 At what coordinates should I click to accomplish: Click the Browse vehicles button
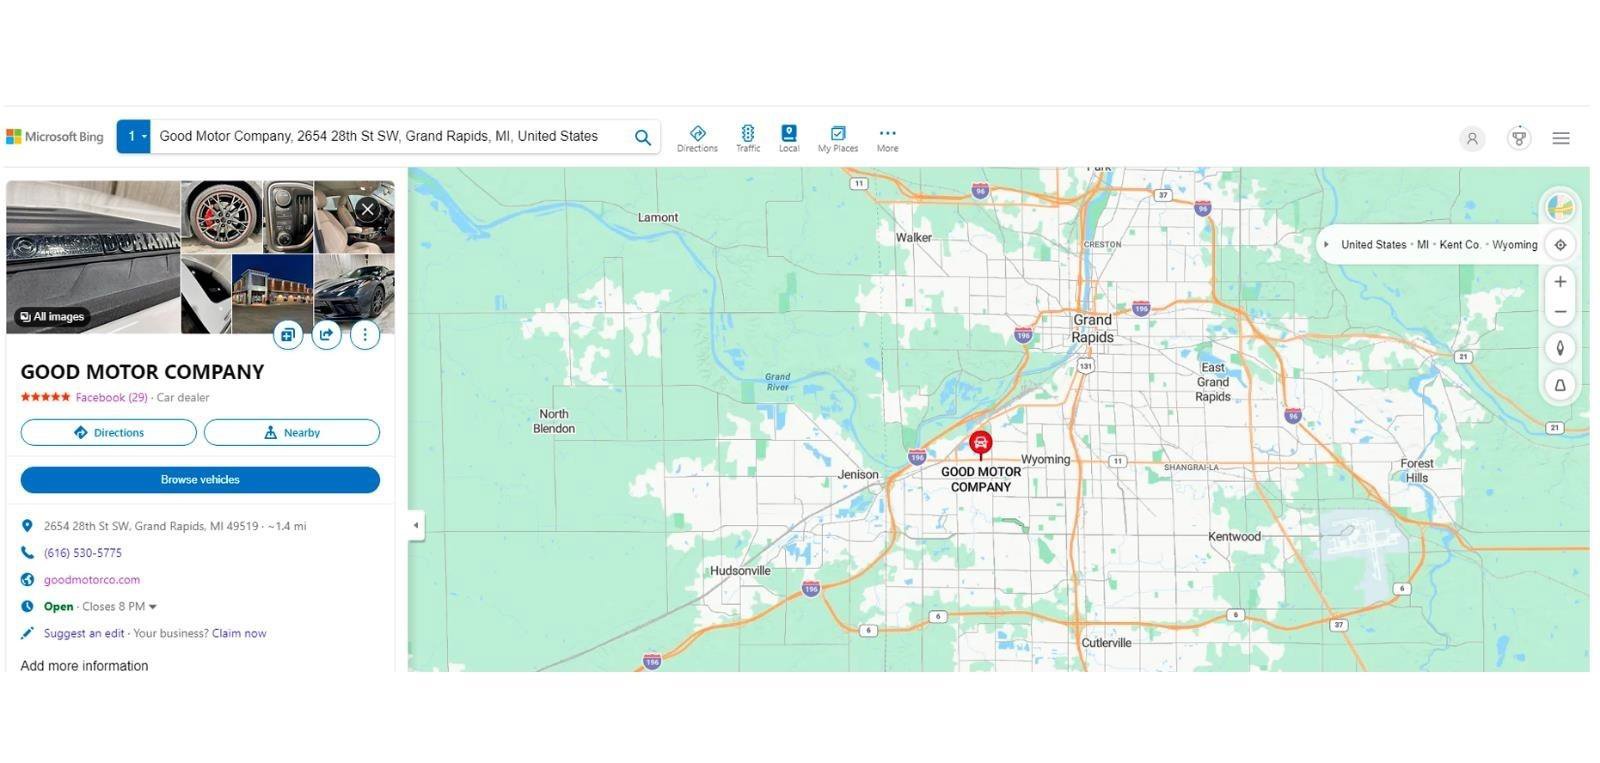(200, 480)
